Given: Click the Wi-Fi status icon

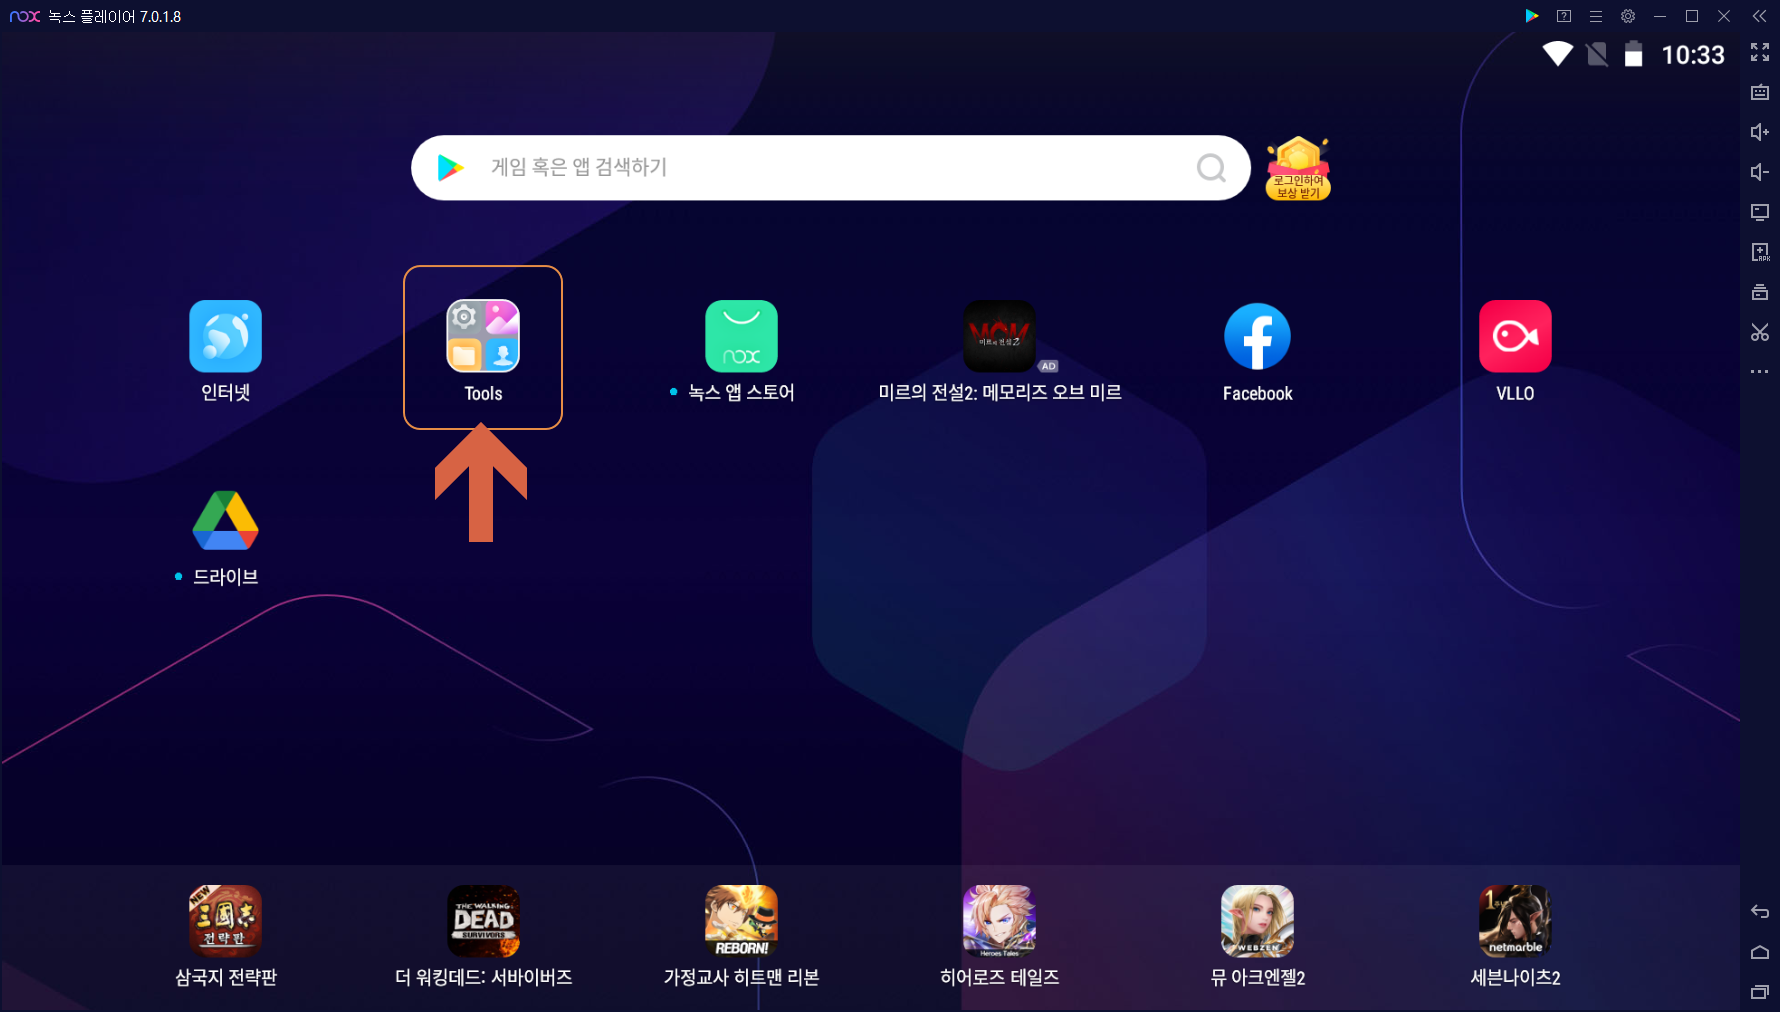Looking at the screenshot, I should [1557, 54].
